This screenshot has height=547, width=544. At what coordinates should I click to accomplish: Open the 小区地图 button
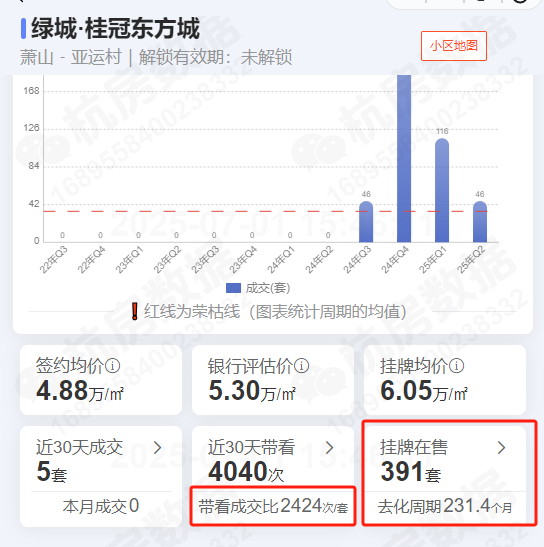click(454, 46)
